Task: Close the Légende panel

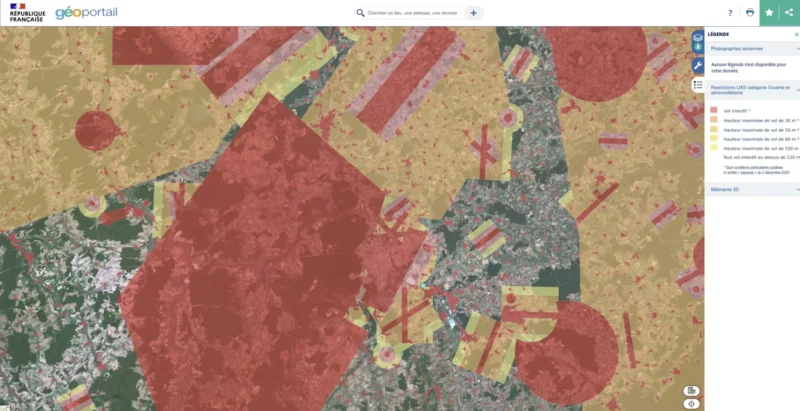Action: (796, 34)
